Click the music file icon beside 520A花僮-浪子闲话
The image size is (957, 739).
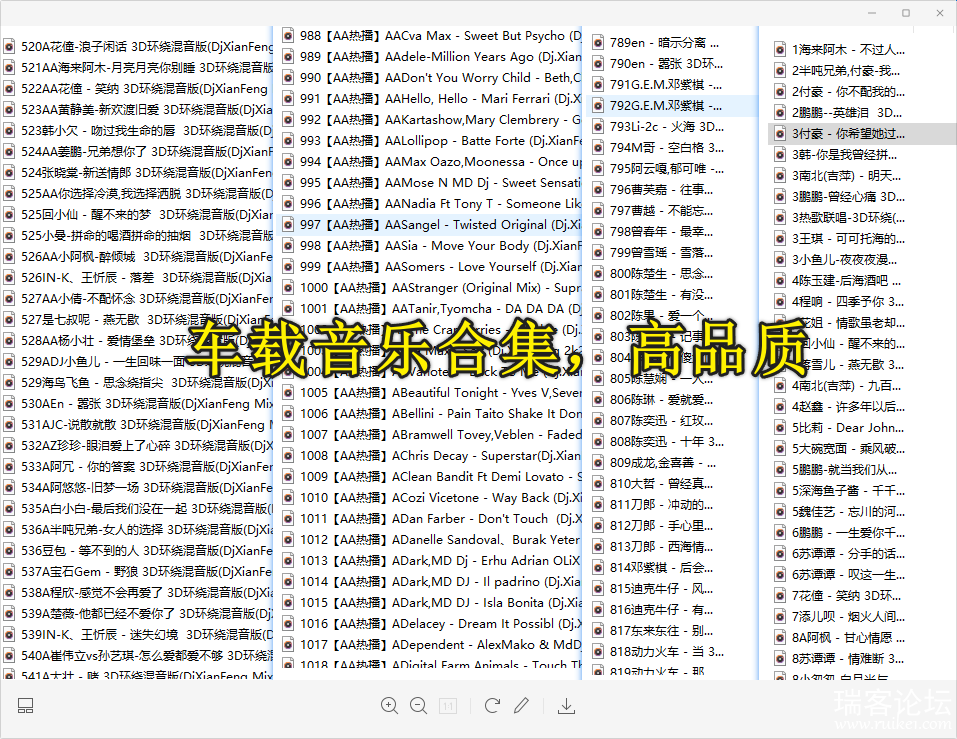click(x=9, y=46)
